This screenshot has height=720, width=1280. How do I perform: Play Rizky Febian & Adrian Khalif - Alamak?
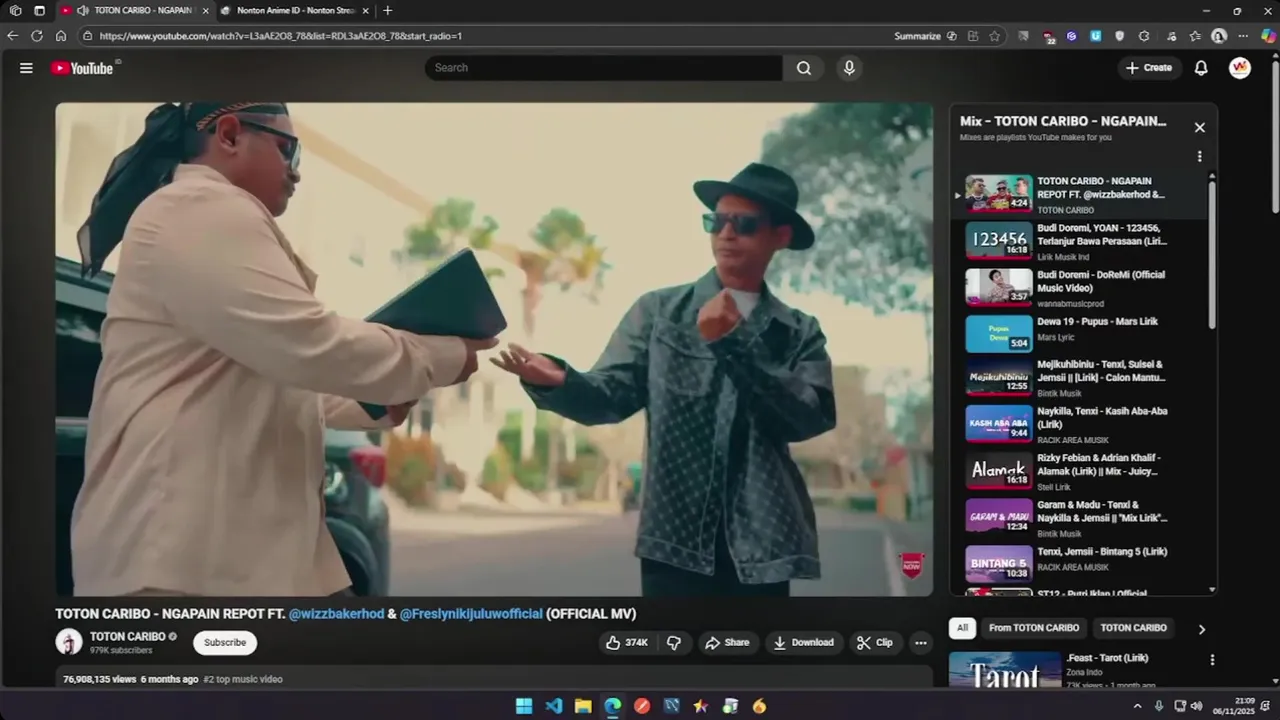pyautogui.click(x=1080, y=471)
